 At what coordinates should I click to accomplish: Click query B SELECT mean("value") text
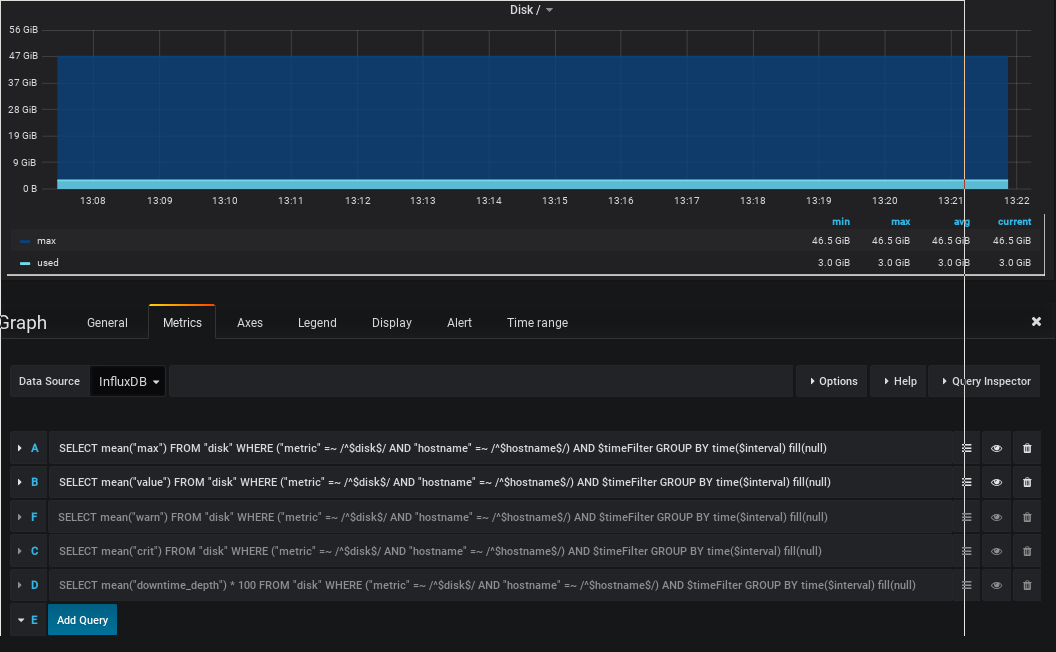(444, 482)
